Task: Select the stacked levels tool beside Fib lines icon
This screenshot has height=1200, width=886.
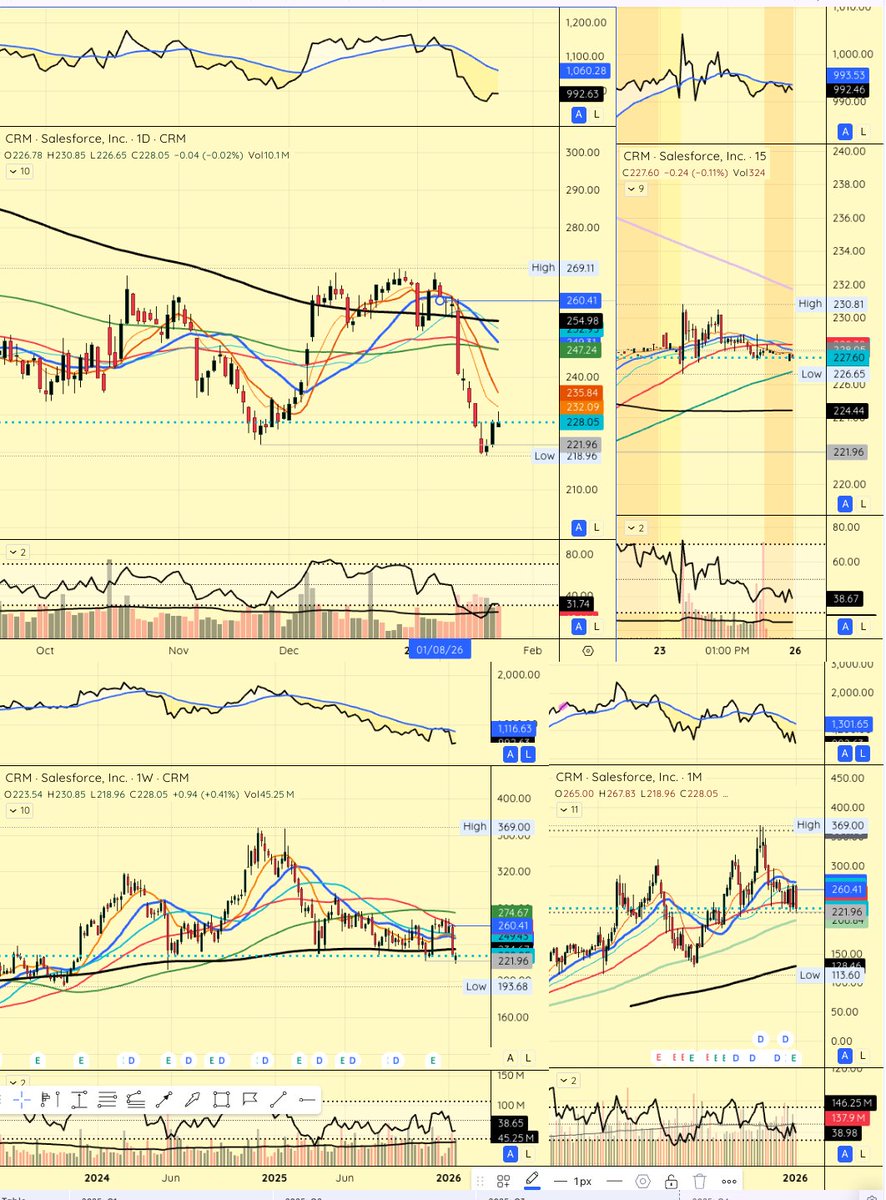Action: [136, 1099]
